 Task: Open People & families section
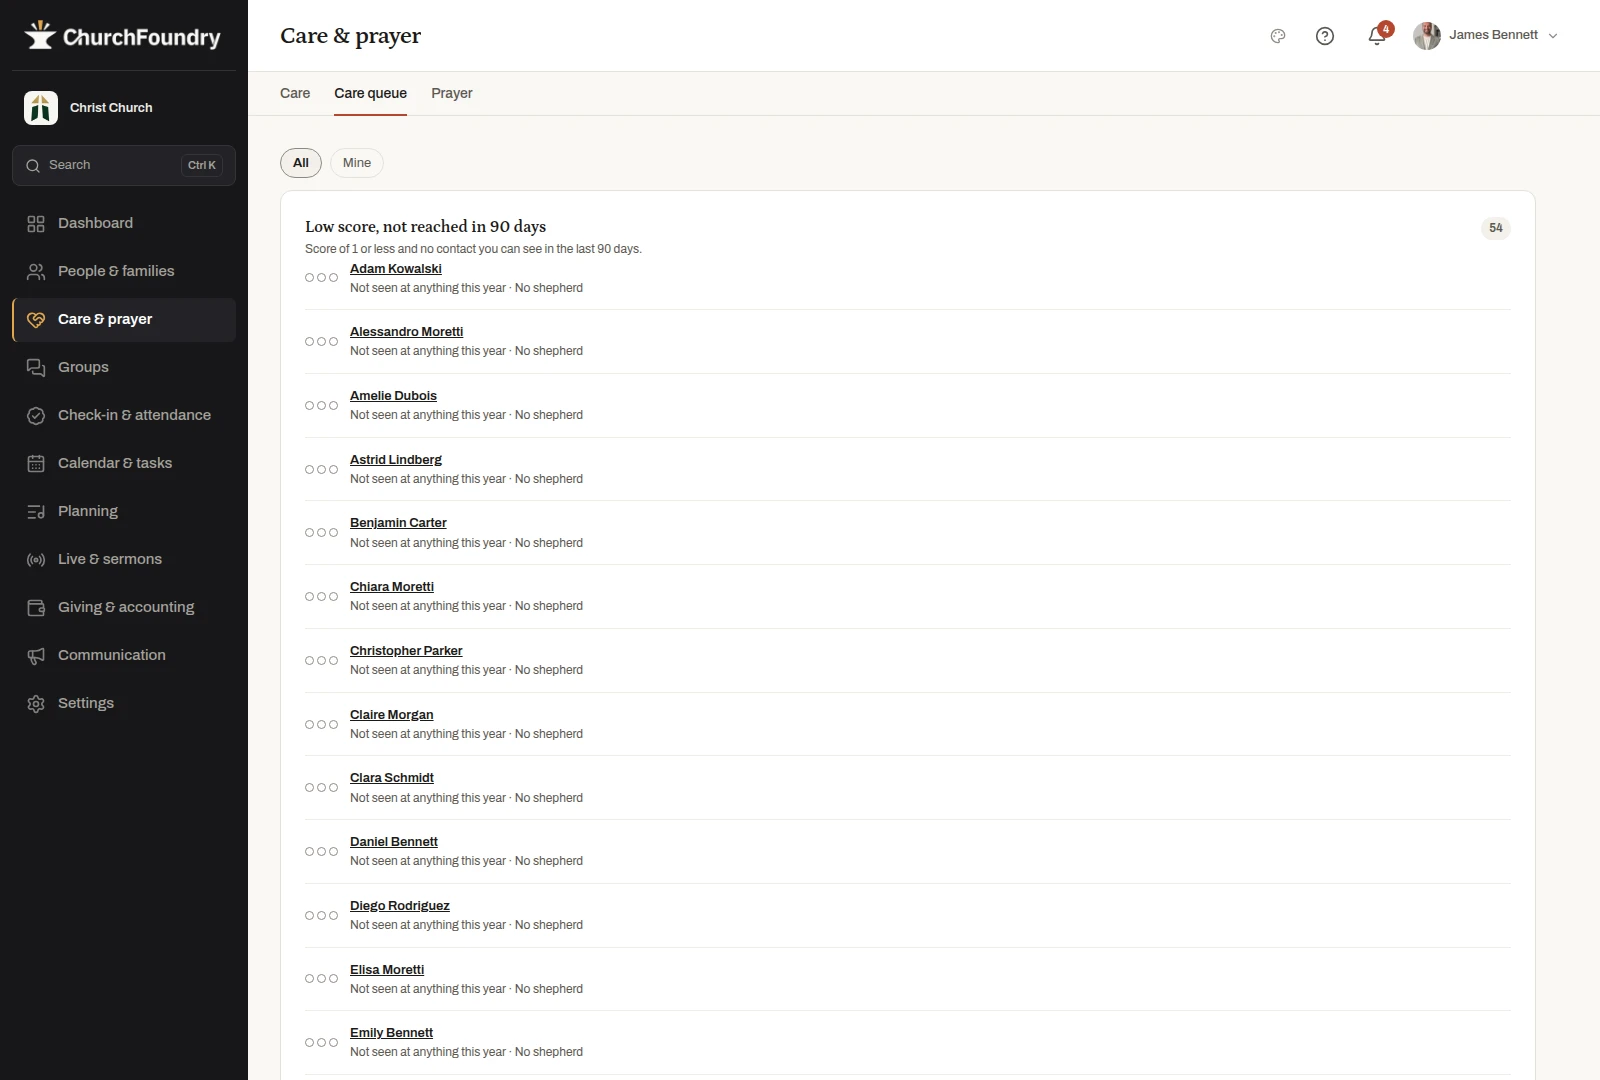(x=124, y=271)
